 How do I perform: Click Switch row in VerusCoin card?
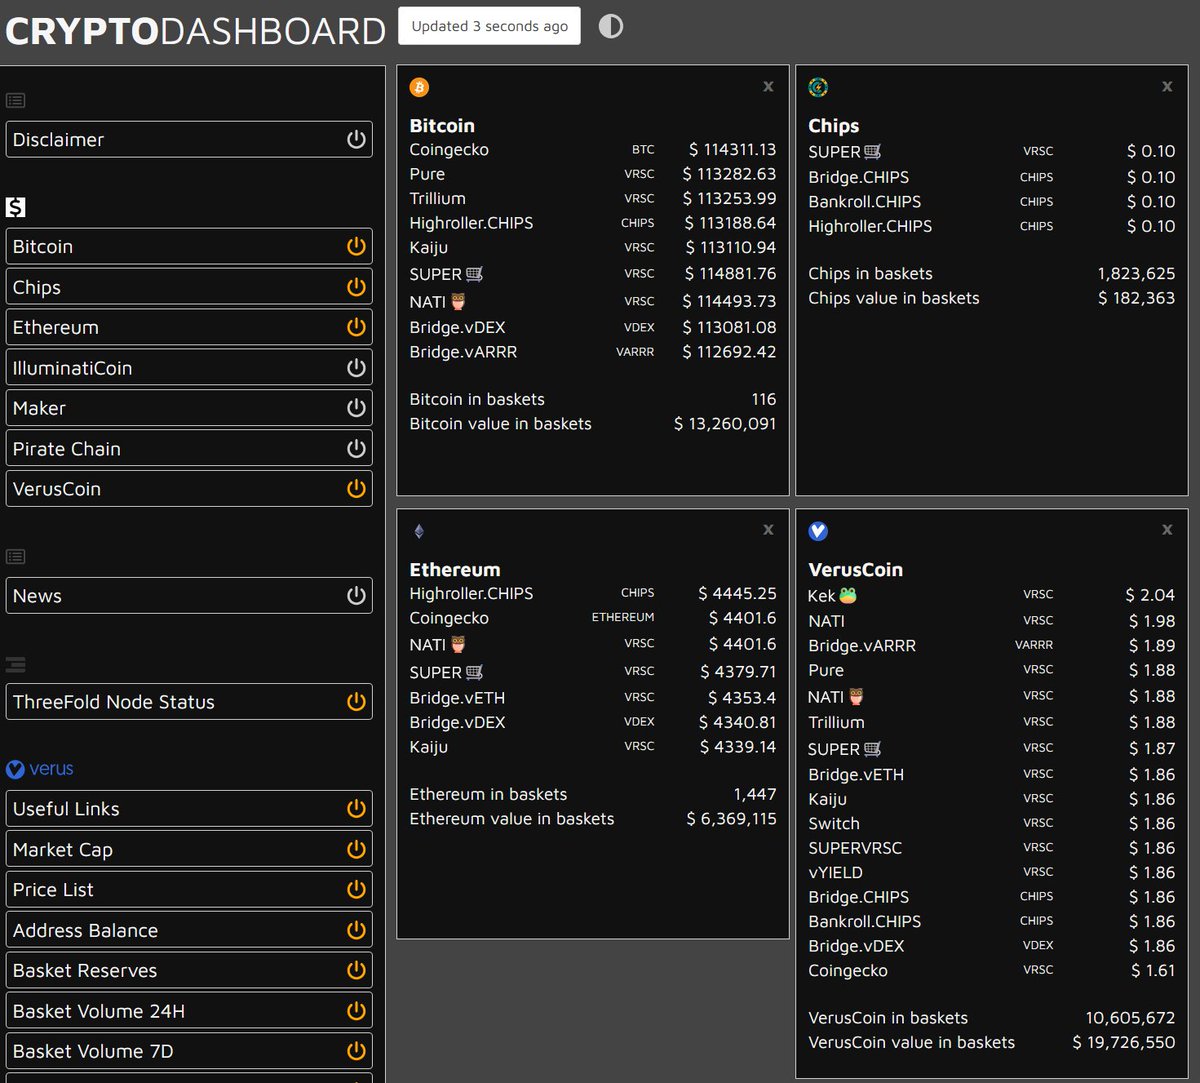[992, 824]
